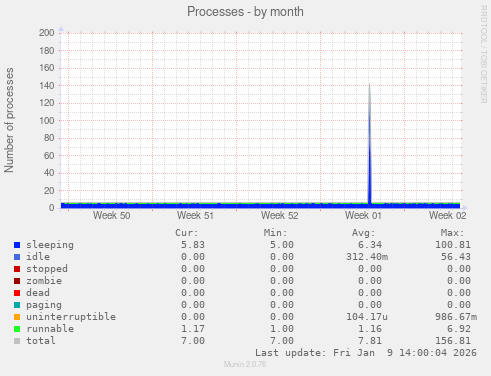Click the 'Week 01' x-axis label
491x376 pixels.
coord(363,215)
